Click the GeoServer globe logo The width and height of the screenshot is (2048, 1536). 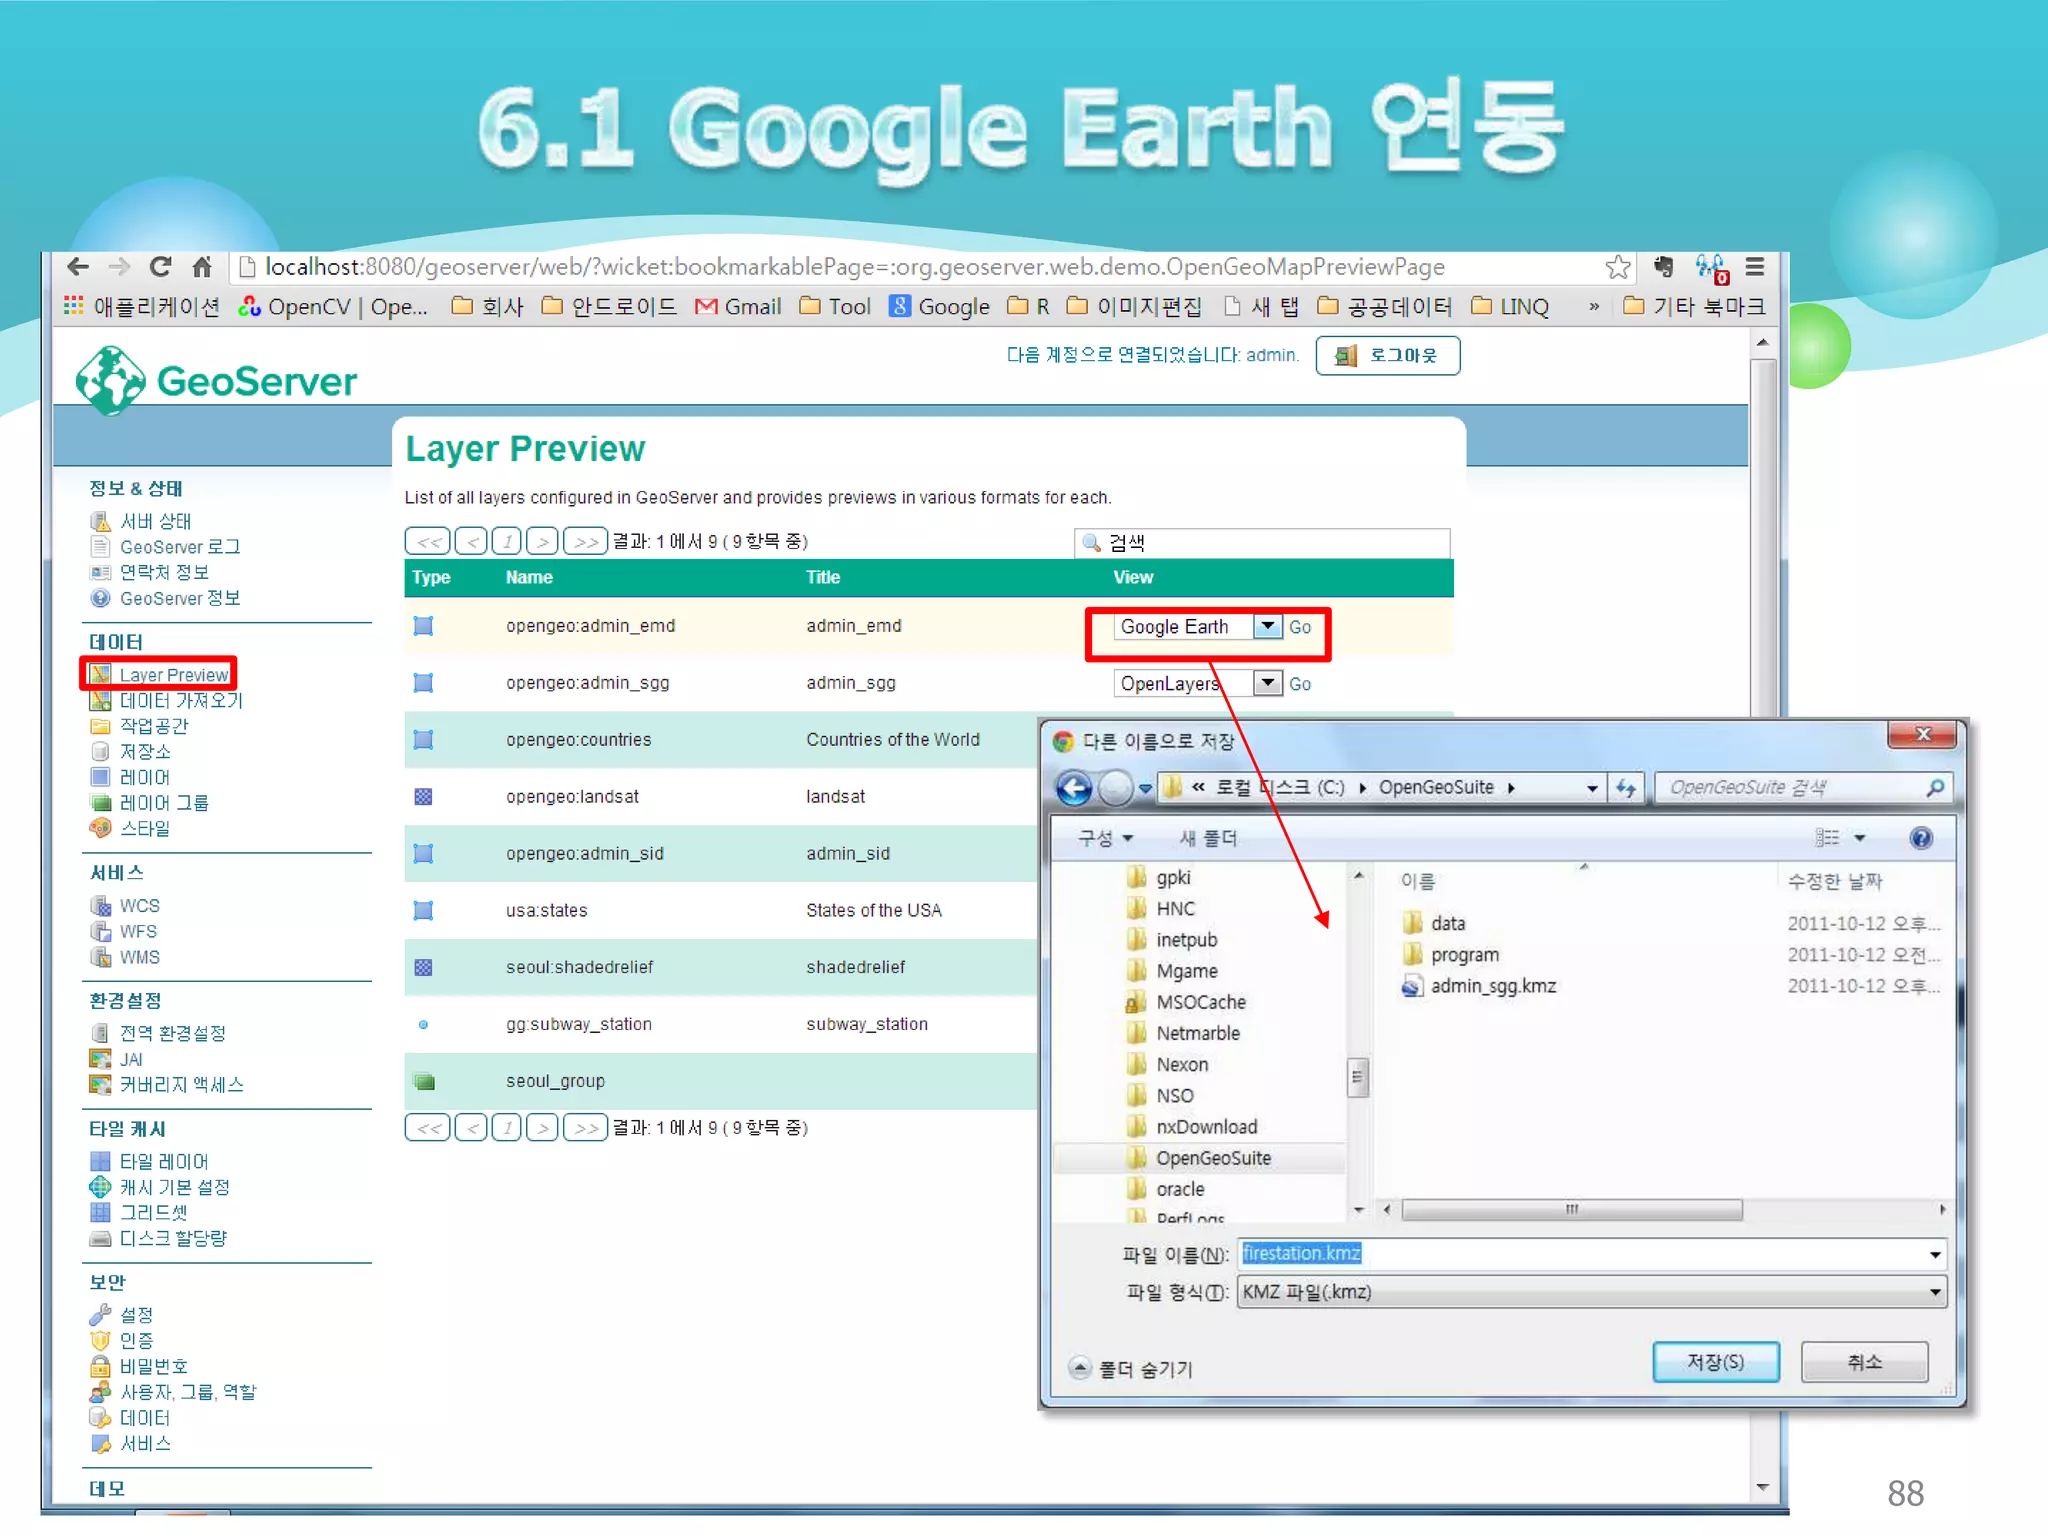[110, 380]
